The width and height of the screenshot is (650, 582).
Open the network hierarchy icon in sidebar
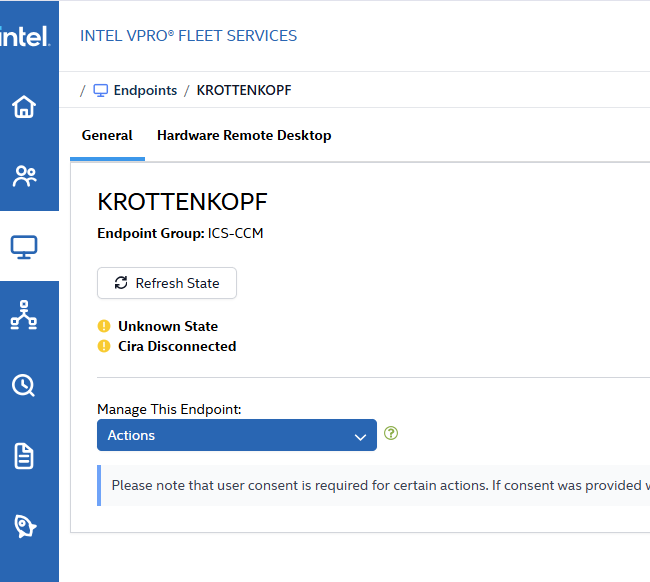point(24,315)
